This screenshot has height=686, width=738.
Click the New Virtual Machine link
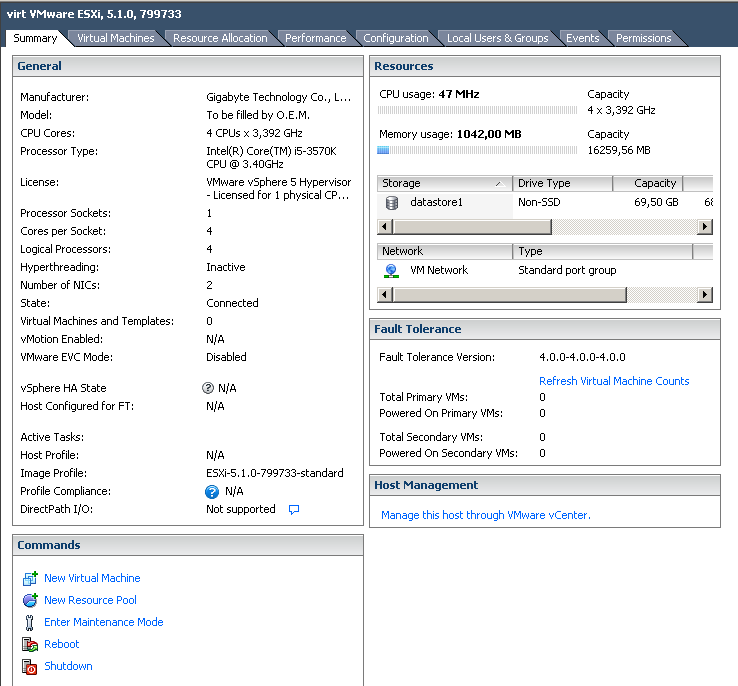tap(92, 578)
